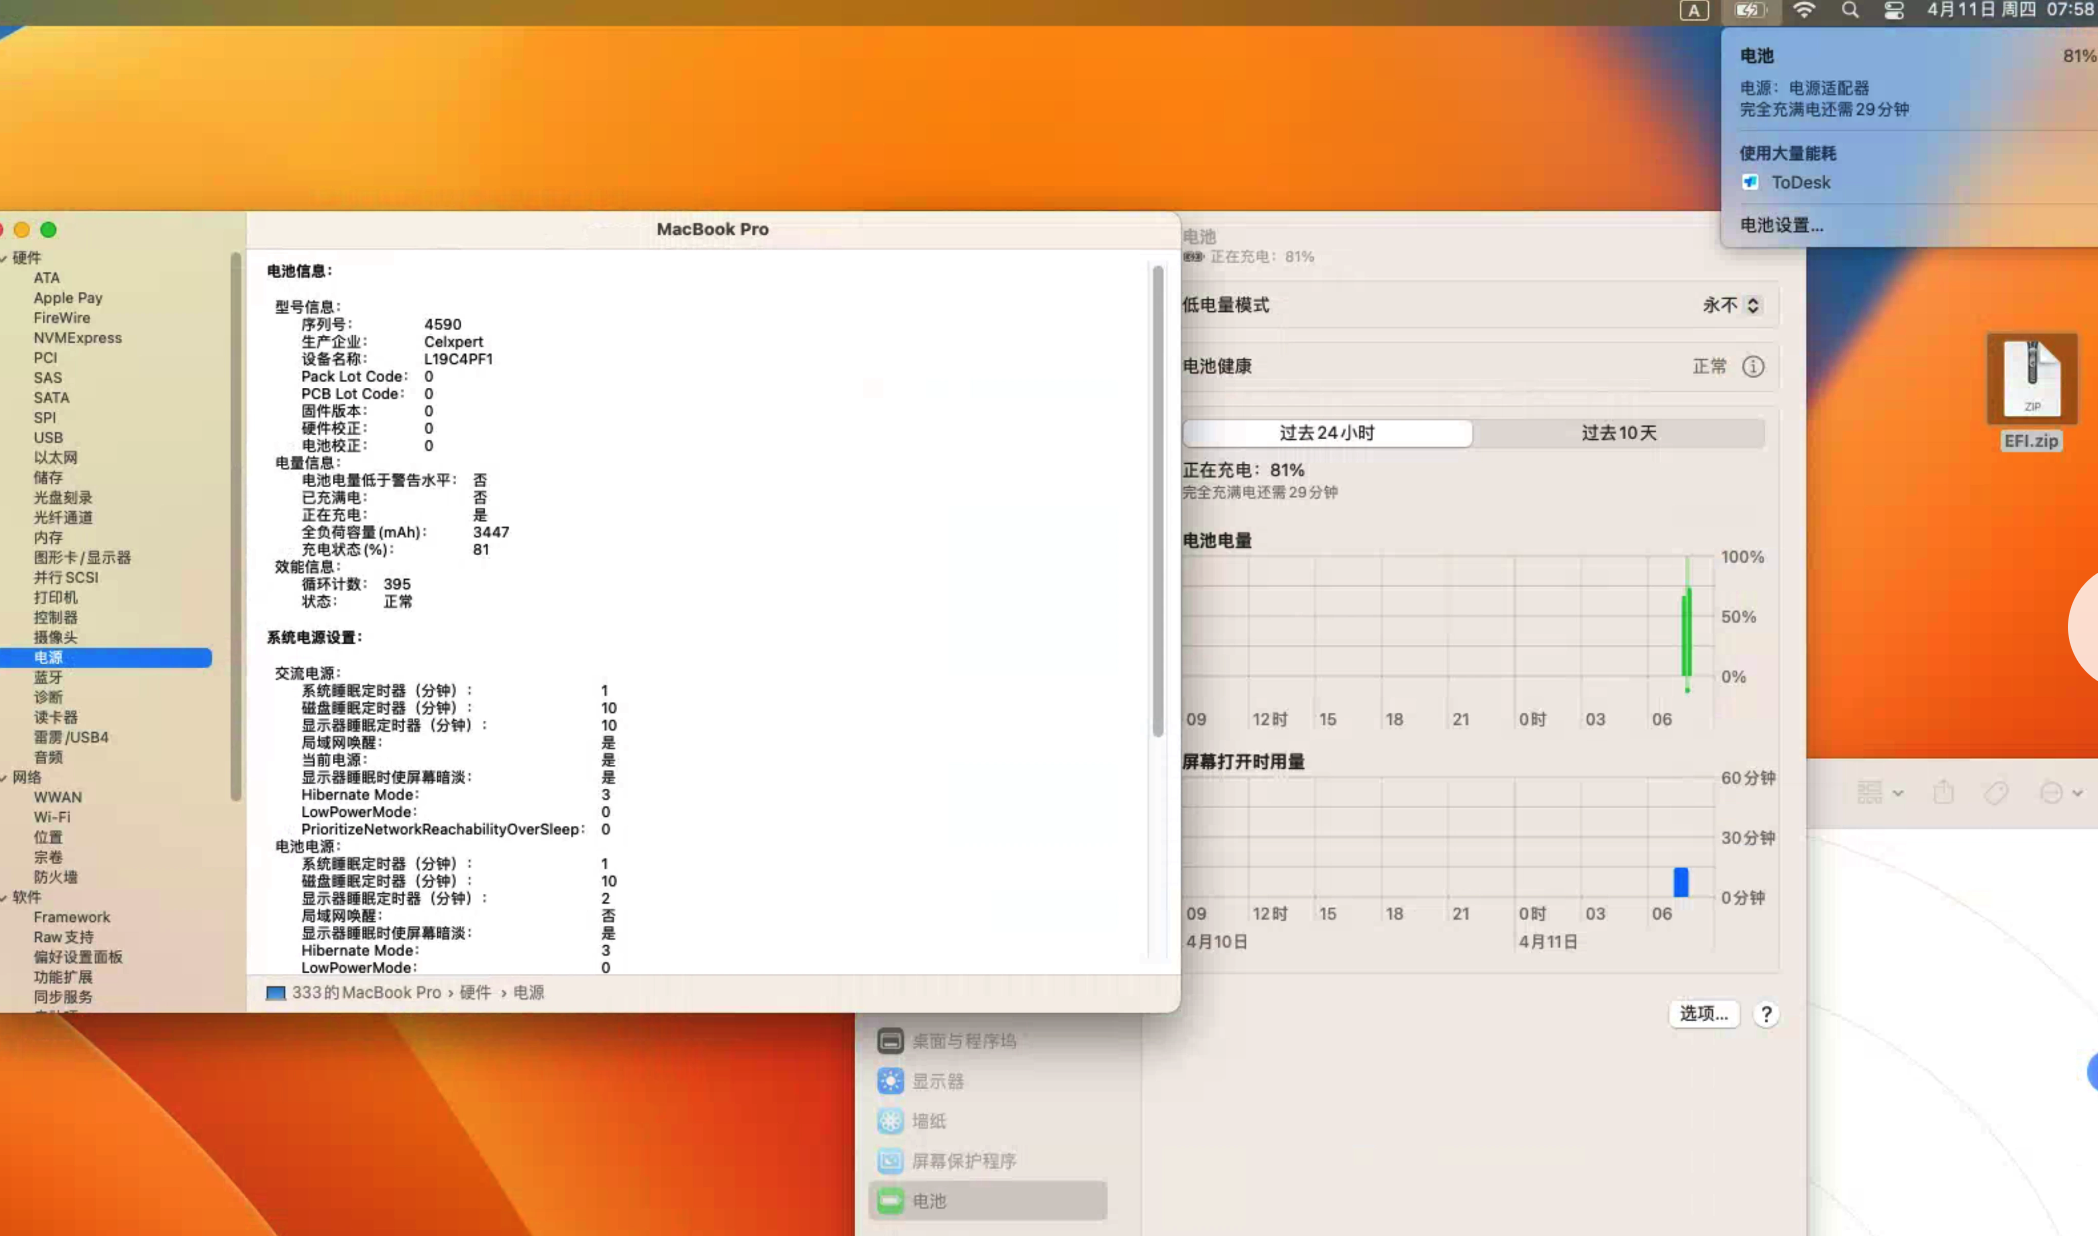Select 桌面与程序坞 in the settings sidebar
Image resolution: width=2098 pixels, height=1236 pixels.
(962, 1039)
